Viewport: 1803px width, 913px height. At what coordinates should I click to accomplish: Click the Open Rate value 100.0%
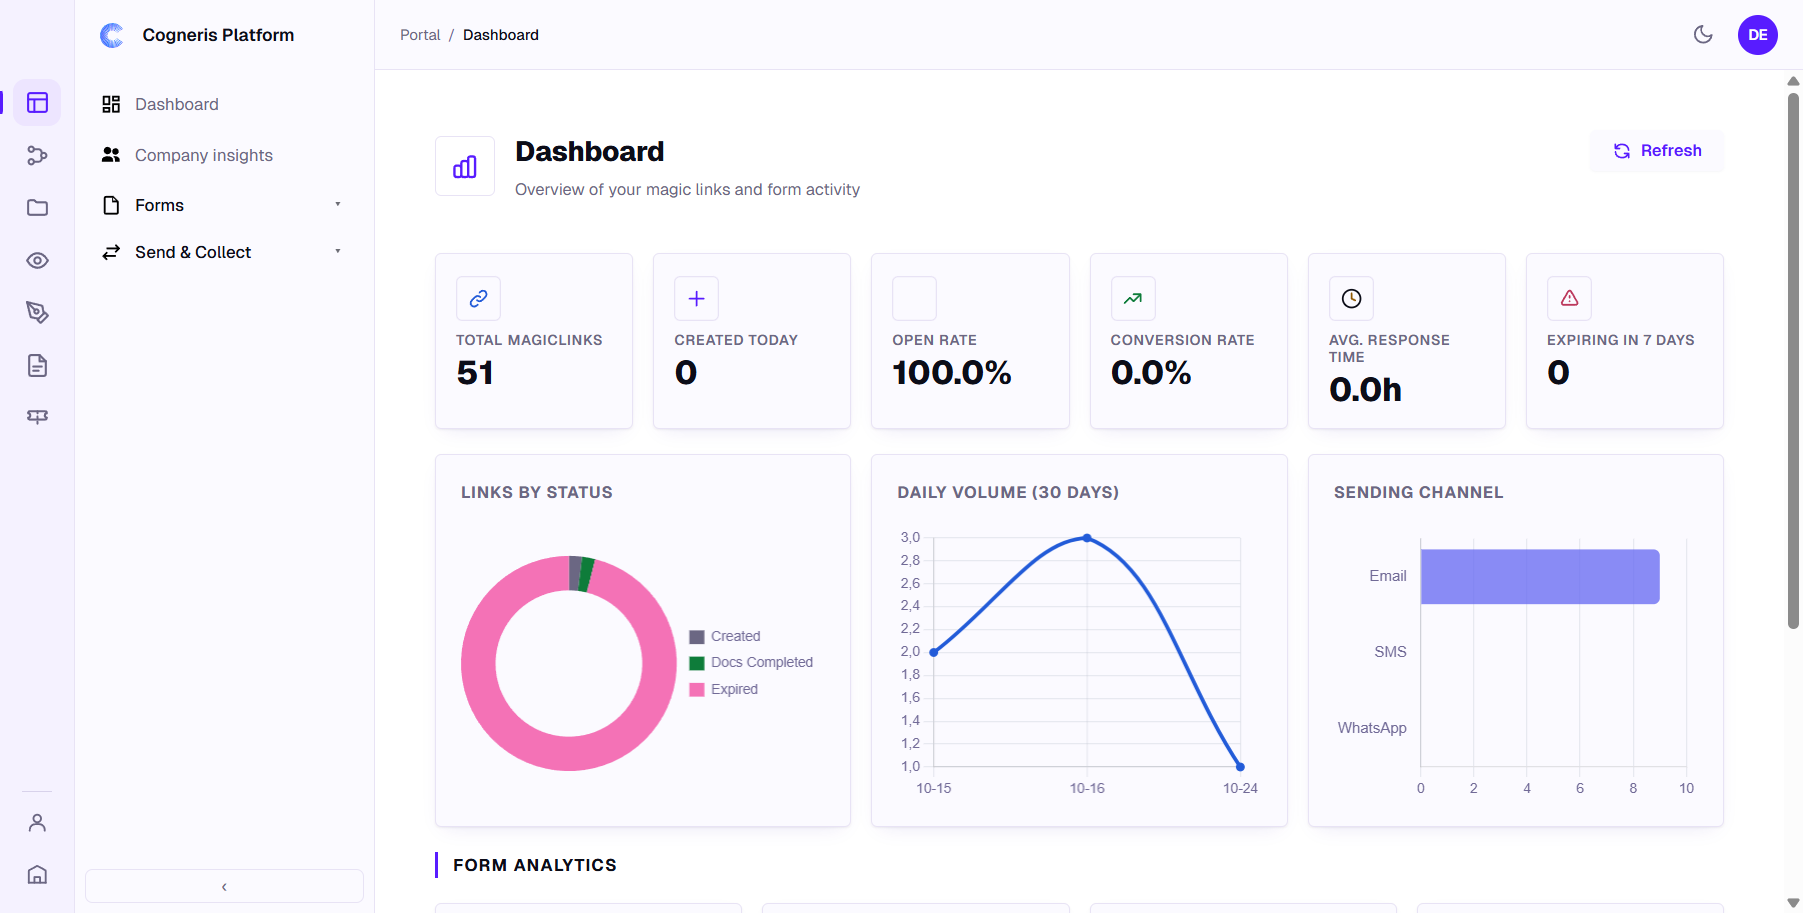952,373
